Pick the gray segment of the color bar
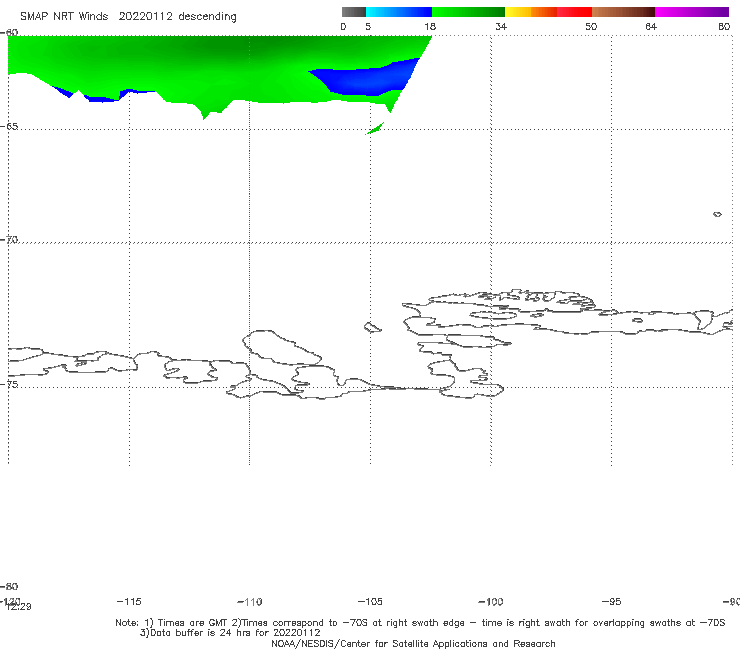Image resolution: width=740 pixels, height=650 pixels. pos(353,12)
